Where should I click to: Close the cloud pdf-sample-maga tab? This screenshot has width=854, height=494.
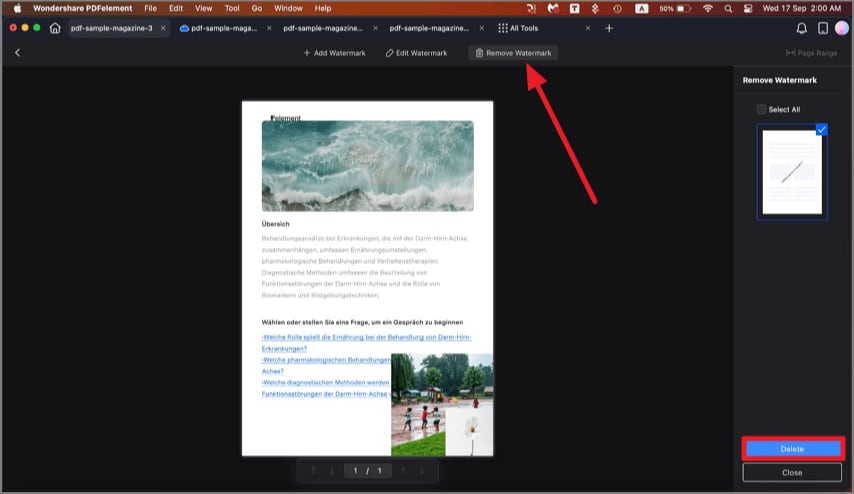click(x=269, y=28)
